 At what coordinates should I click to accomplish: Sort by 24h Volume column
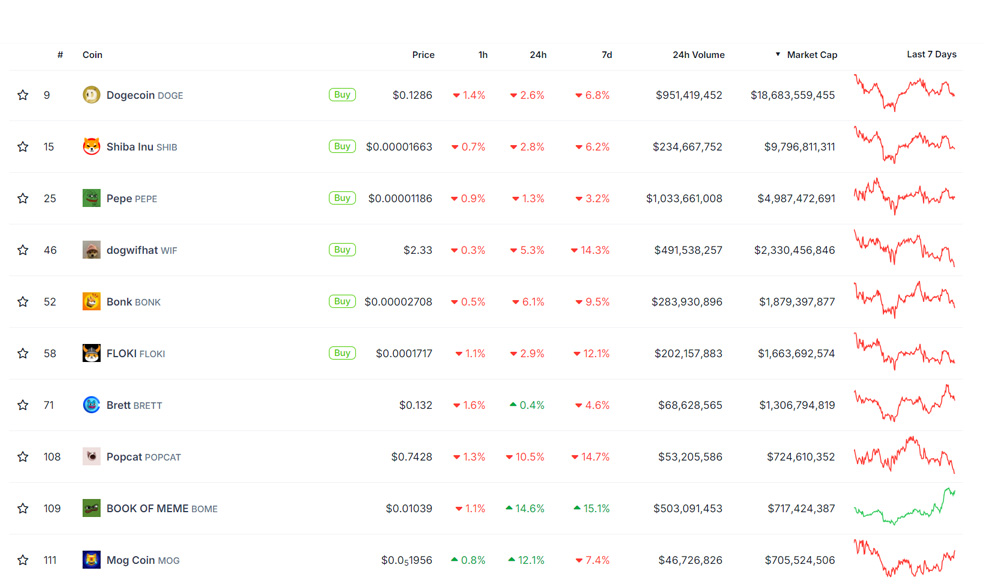point(698,55)
